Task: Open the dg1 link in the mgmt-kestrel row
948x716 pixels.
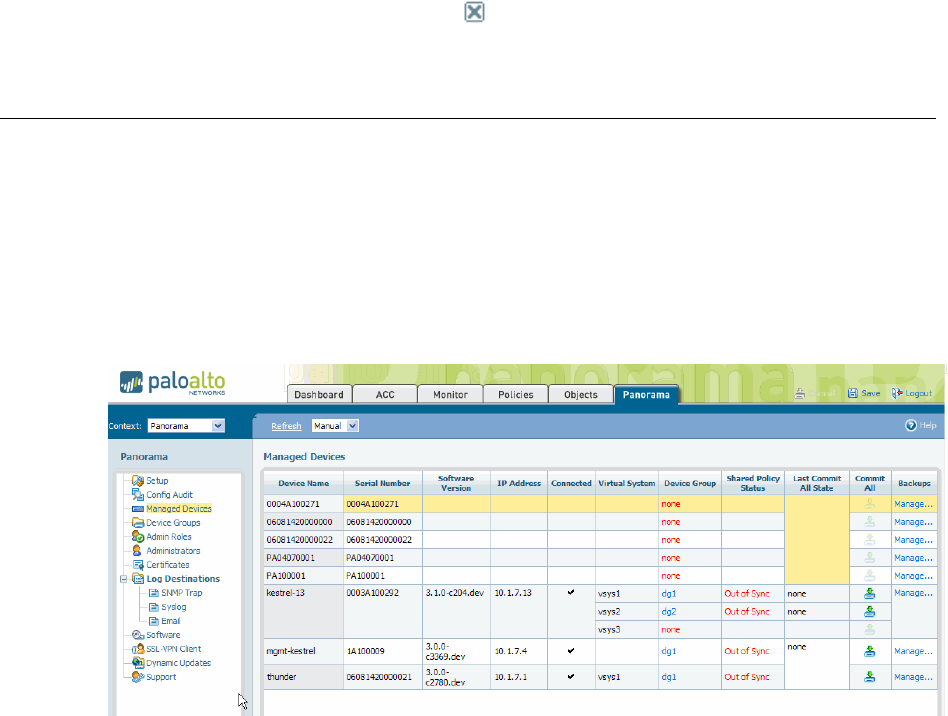Action: [x=669, y=651]
